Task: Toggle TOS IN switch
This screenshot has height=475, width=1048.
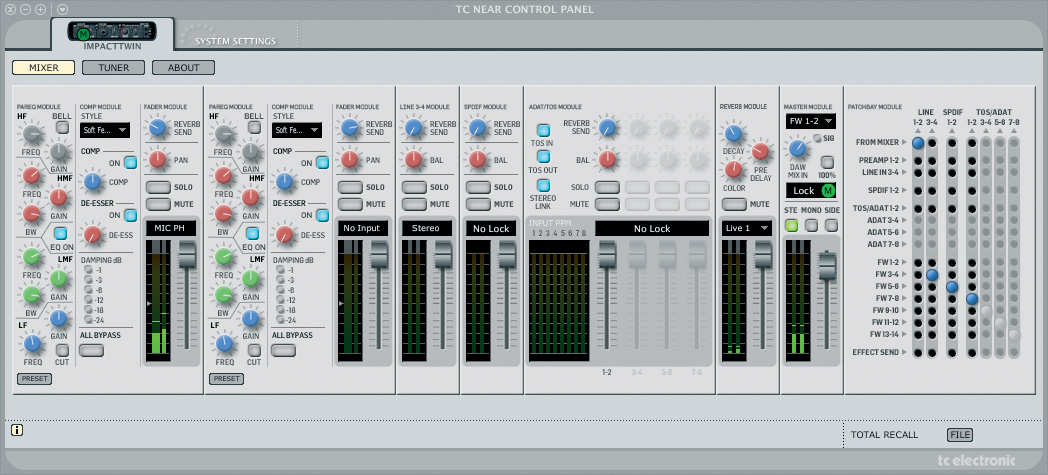Action: [x=543, y=131]
